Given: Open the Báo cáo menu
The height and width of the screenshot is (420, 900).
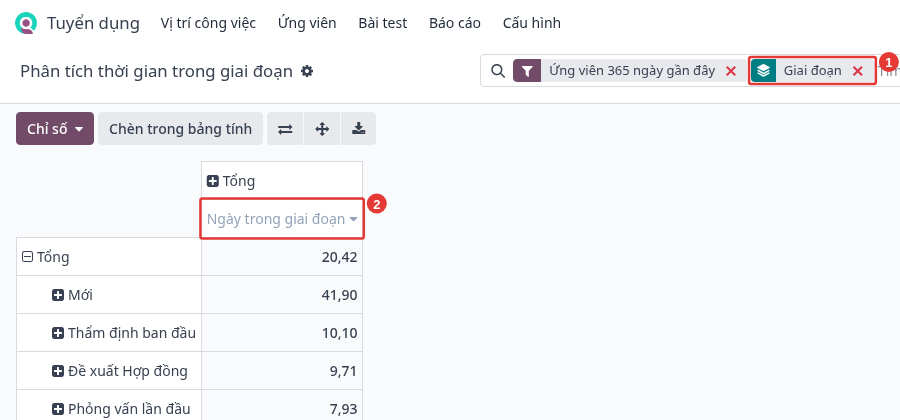Looking at the screenshot, I should pyautogui.click(x=455, y=23).
